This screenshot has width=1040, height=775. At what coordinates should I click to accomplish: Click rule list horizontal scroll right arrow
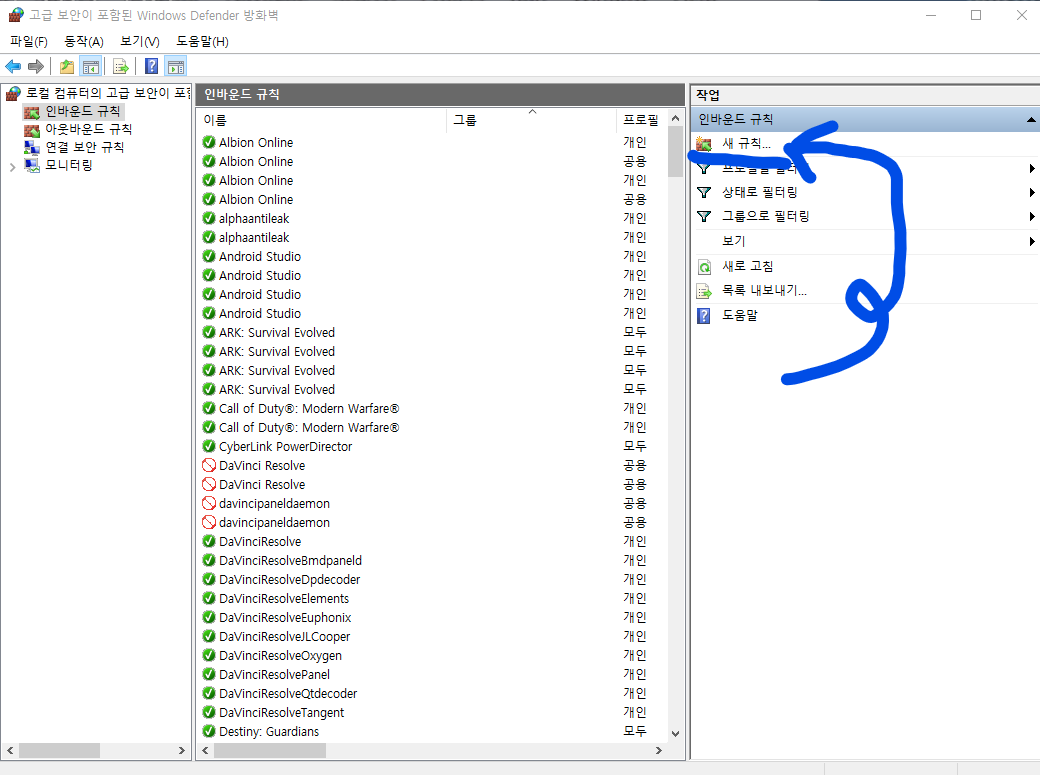(x=659, y=750)
